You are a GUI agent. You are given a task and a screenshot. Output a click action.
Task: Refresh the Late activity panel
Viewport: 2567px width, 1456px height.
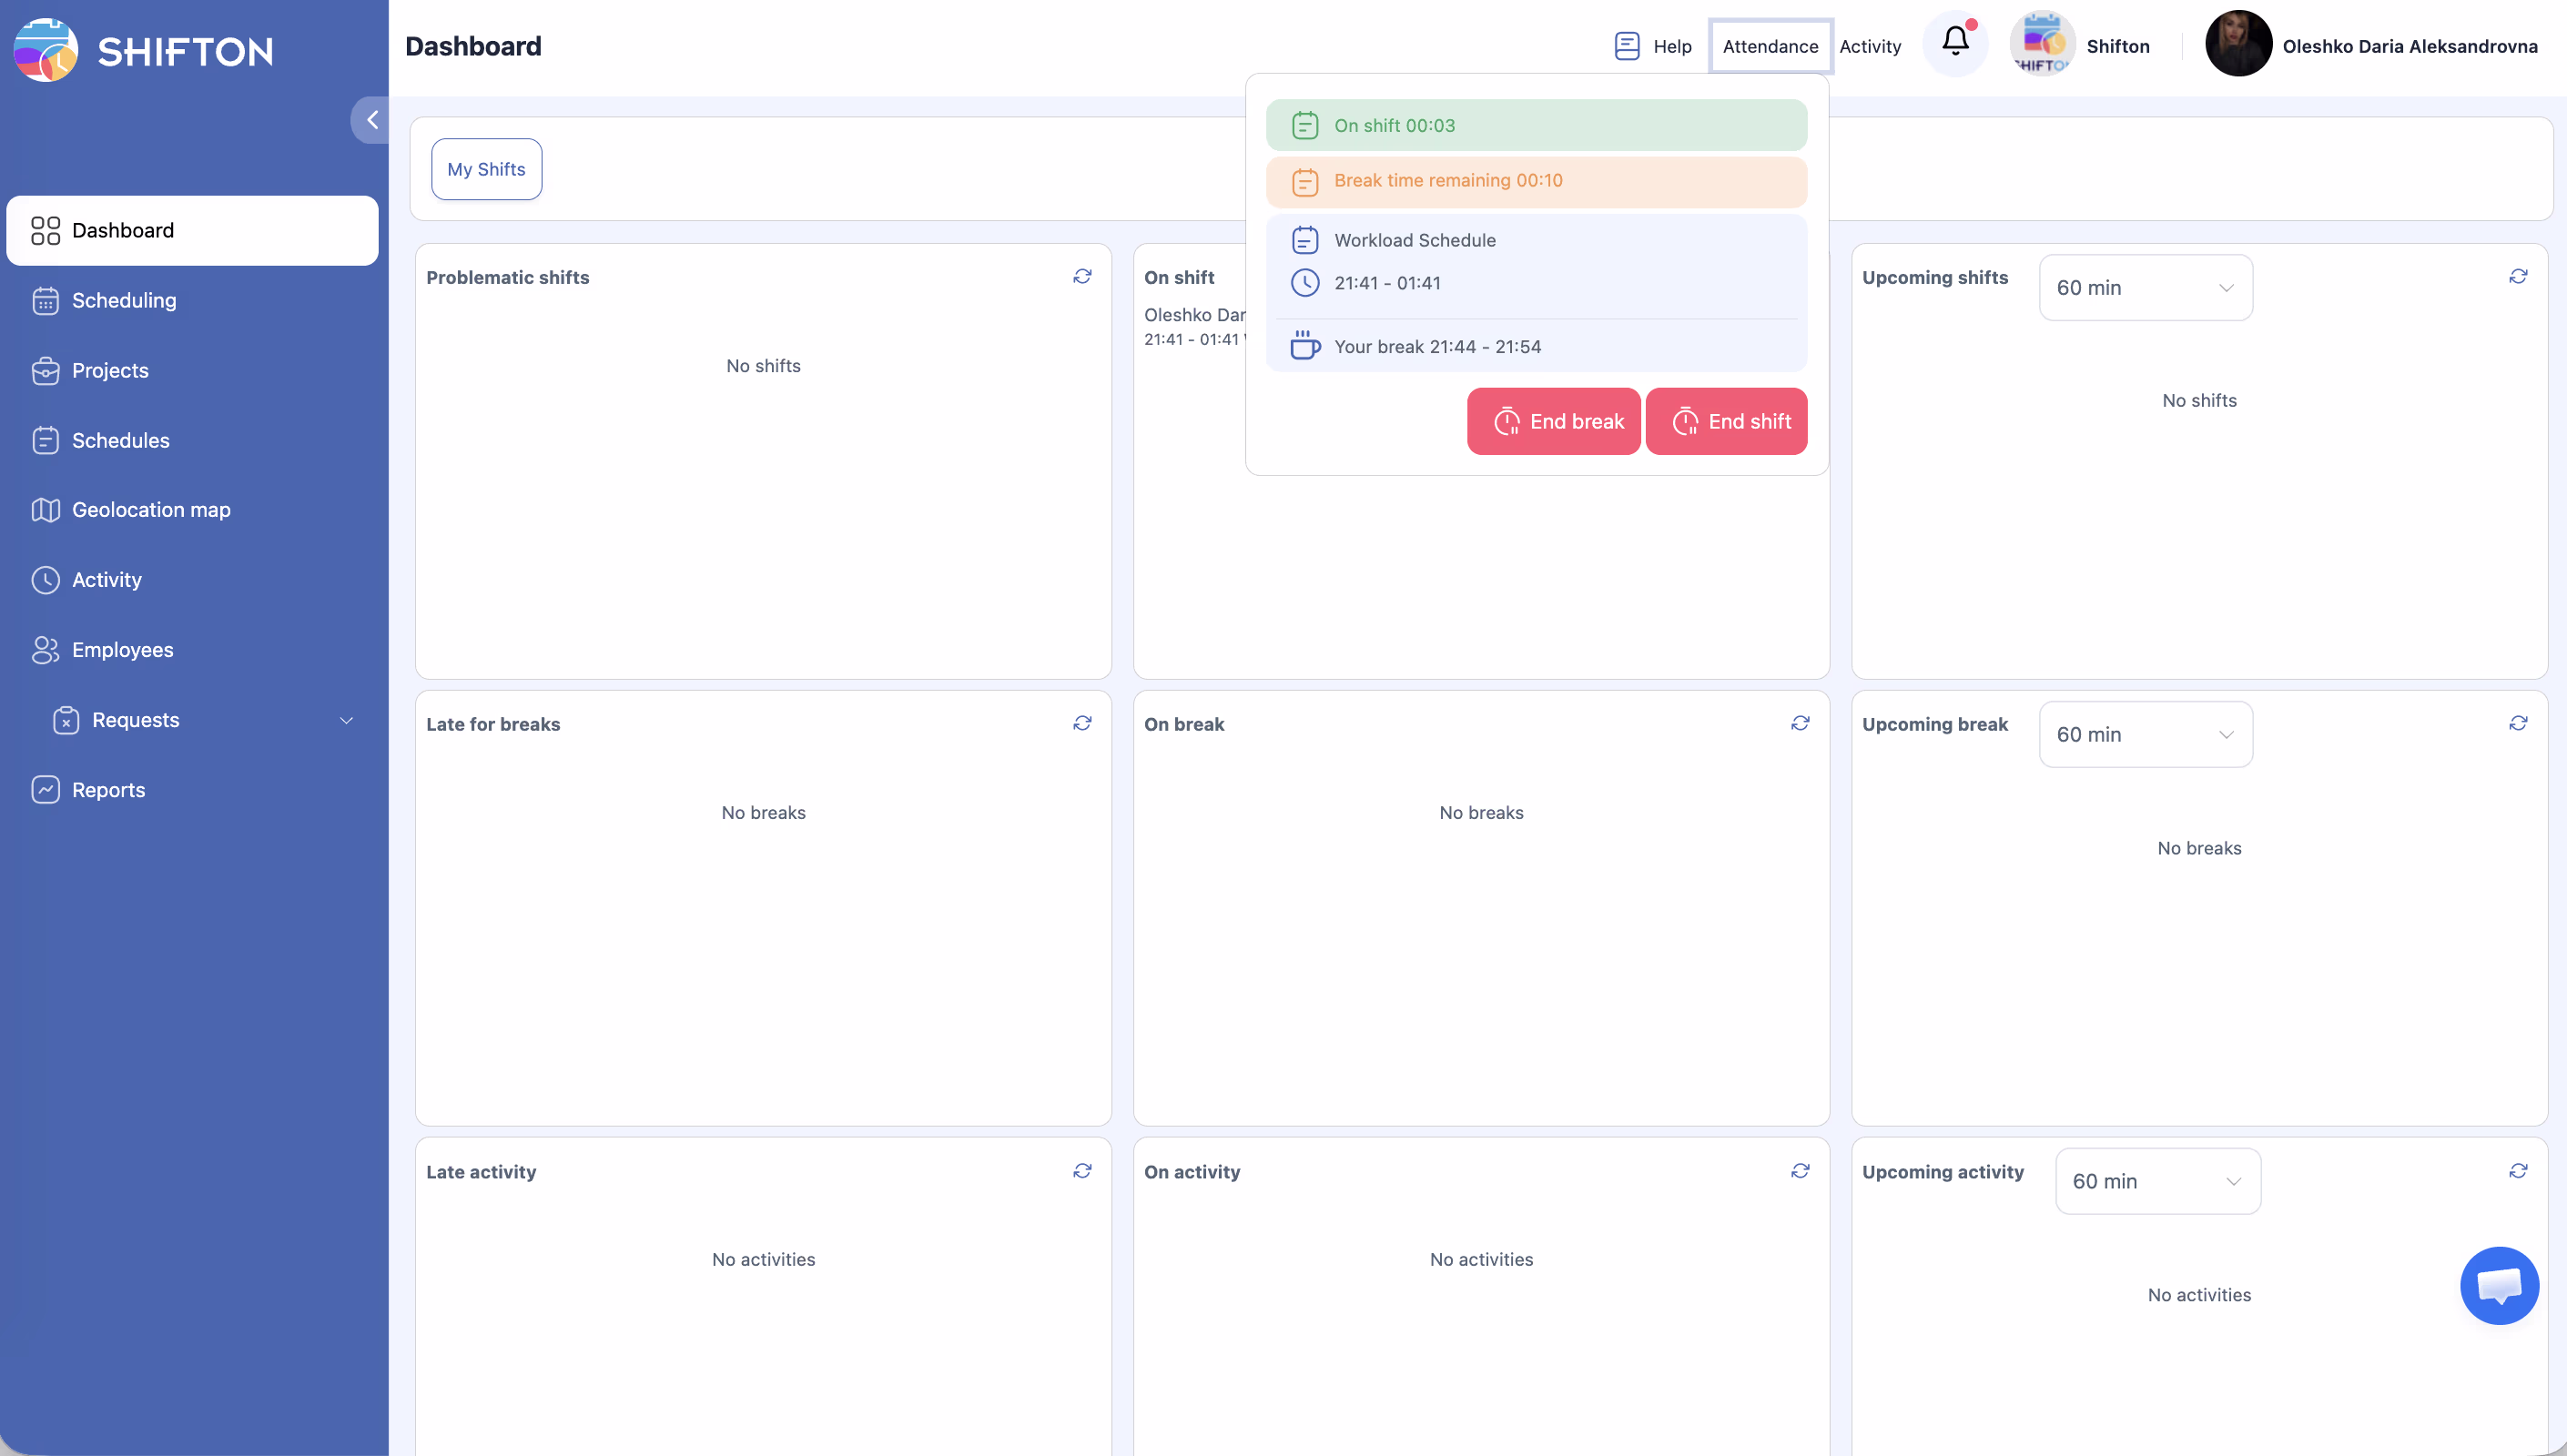tap(1082, 1170)
